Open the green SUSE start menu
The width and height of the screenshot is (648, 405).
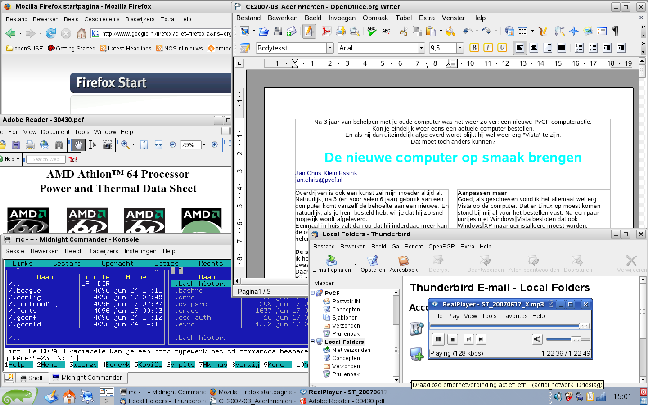(x=17, y=396)
